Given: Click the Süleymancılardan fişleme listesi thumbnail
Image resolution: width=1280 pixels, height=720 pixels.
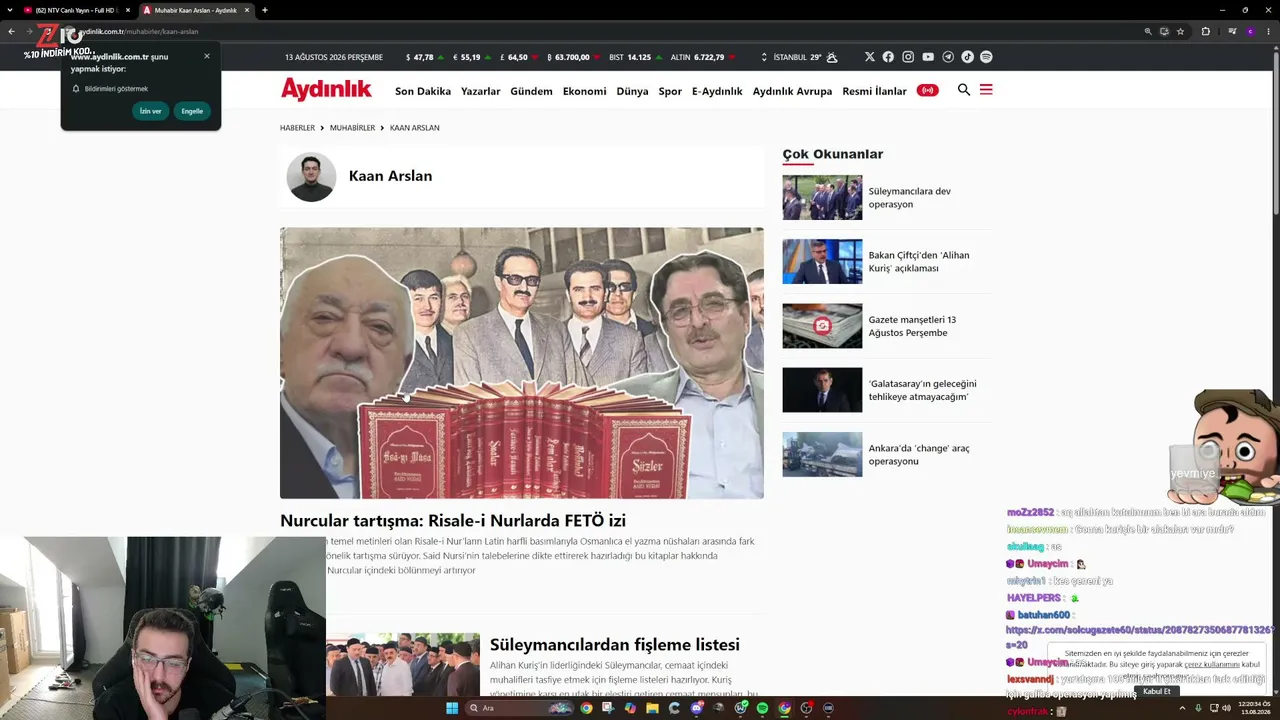Looking at the screenshot, I should [x=403, y=664].
